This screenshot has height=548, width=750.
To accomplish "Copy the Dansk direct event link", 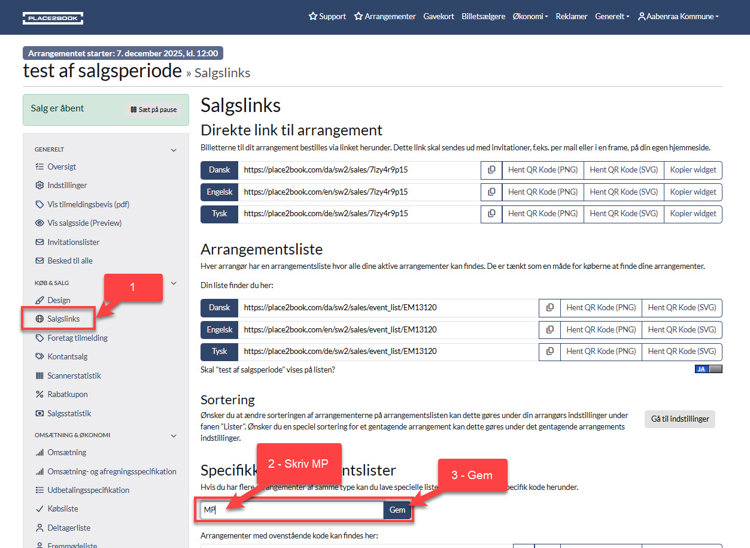I will click(491, 170).
